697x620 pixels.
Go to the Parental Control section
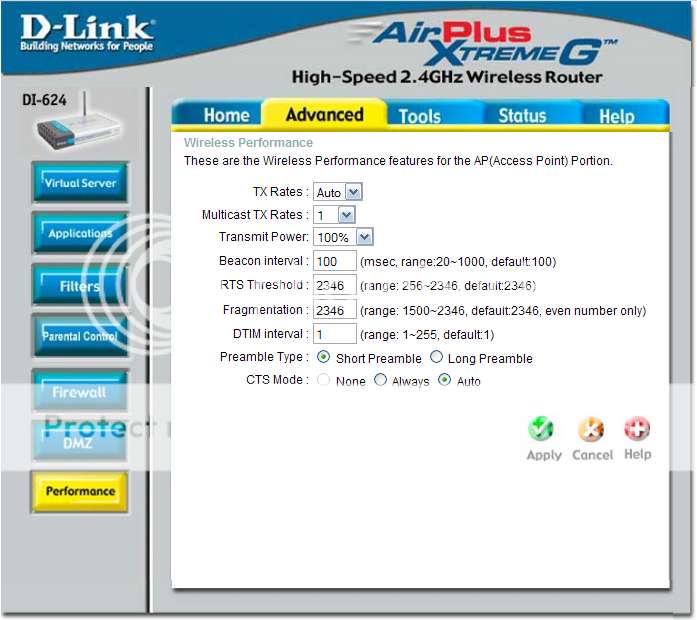pos(80,337)
